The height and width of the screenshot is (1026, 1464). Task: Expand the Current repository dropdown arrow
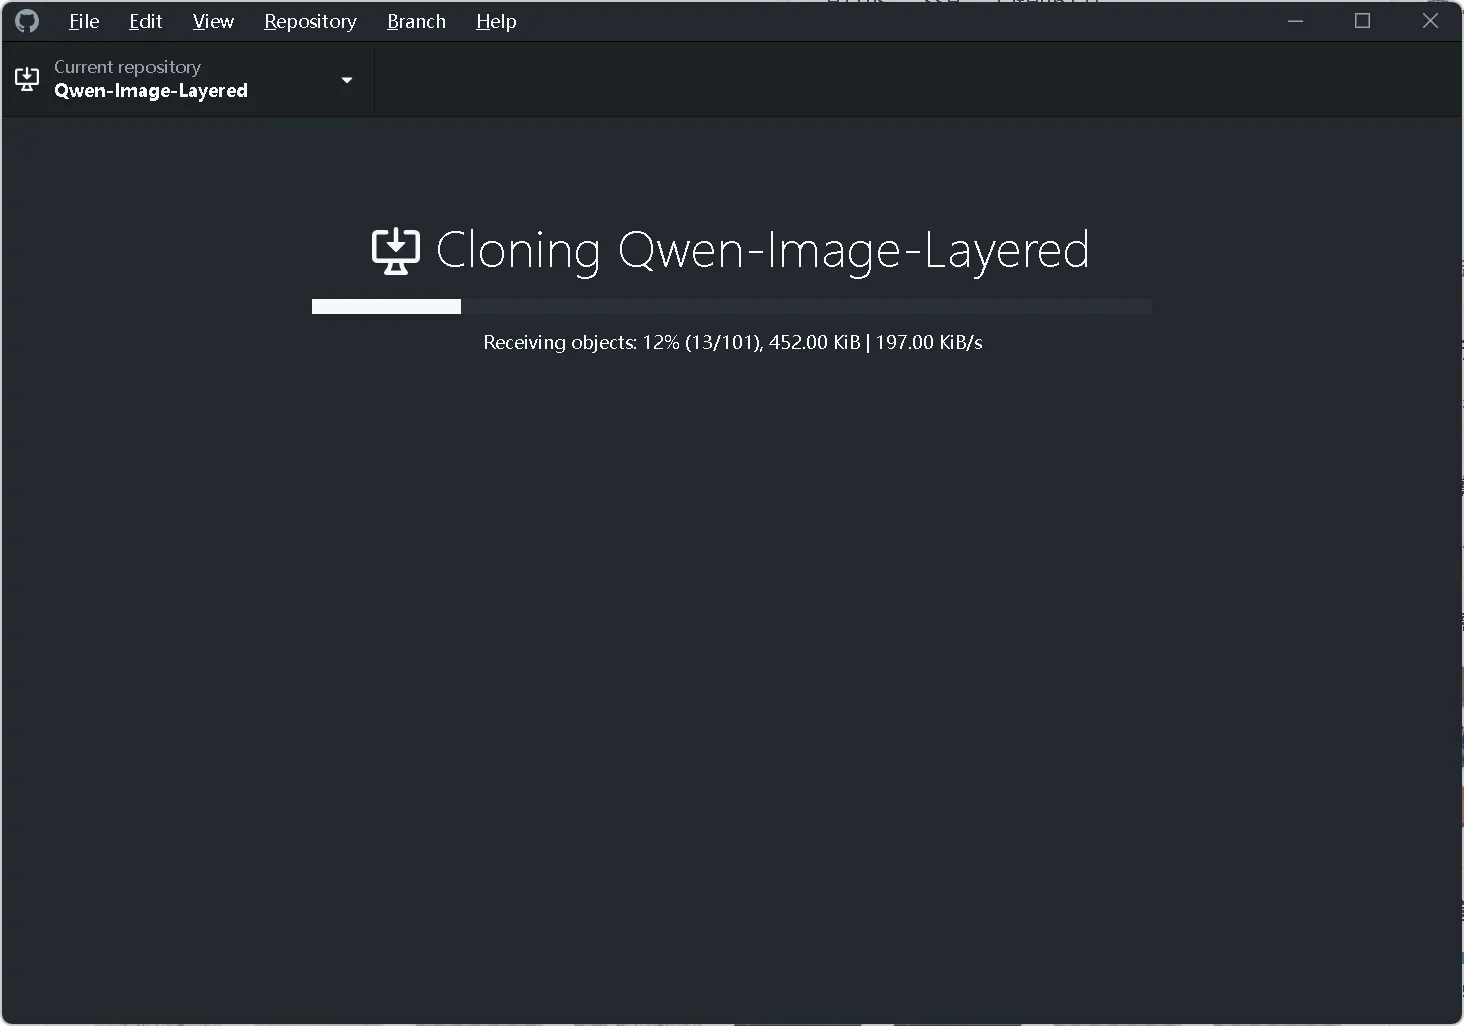pos(347,80)
